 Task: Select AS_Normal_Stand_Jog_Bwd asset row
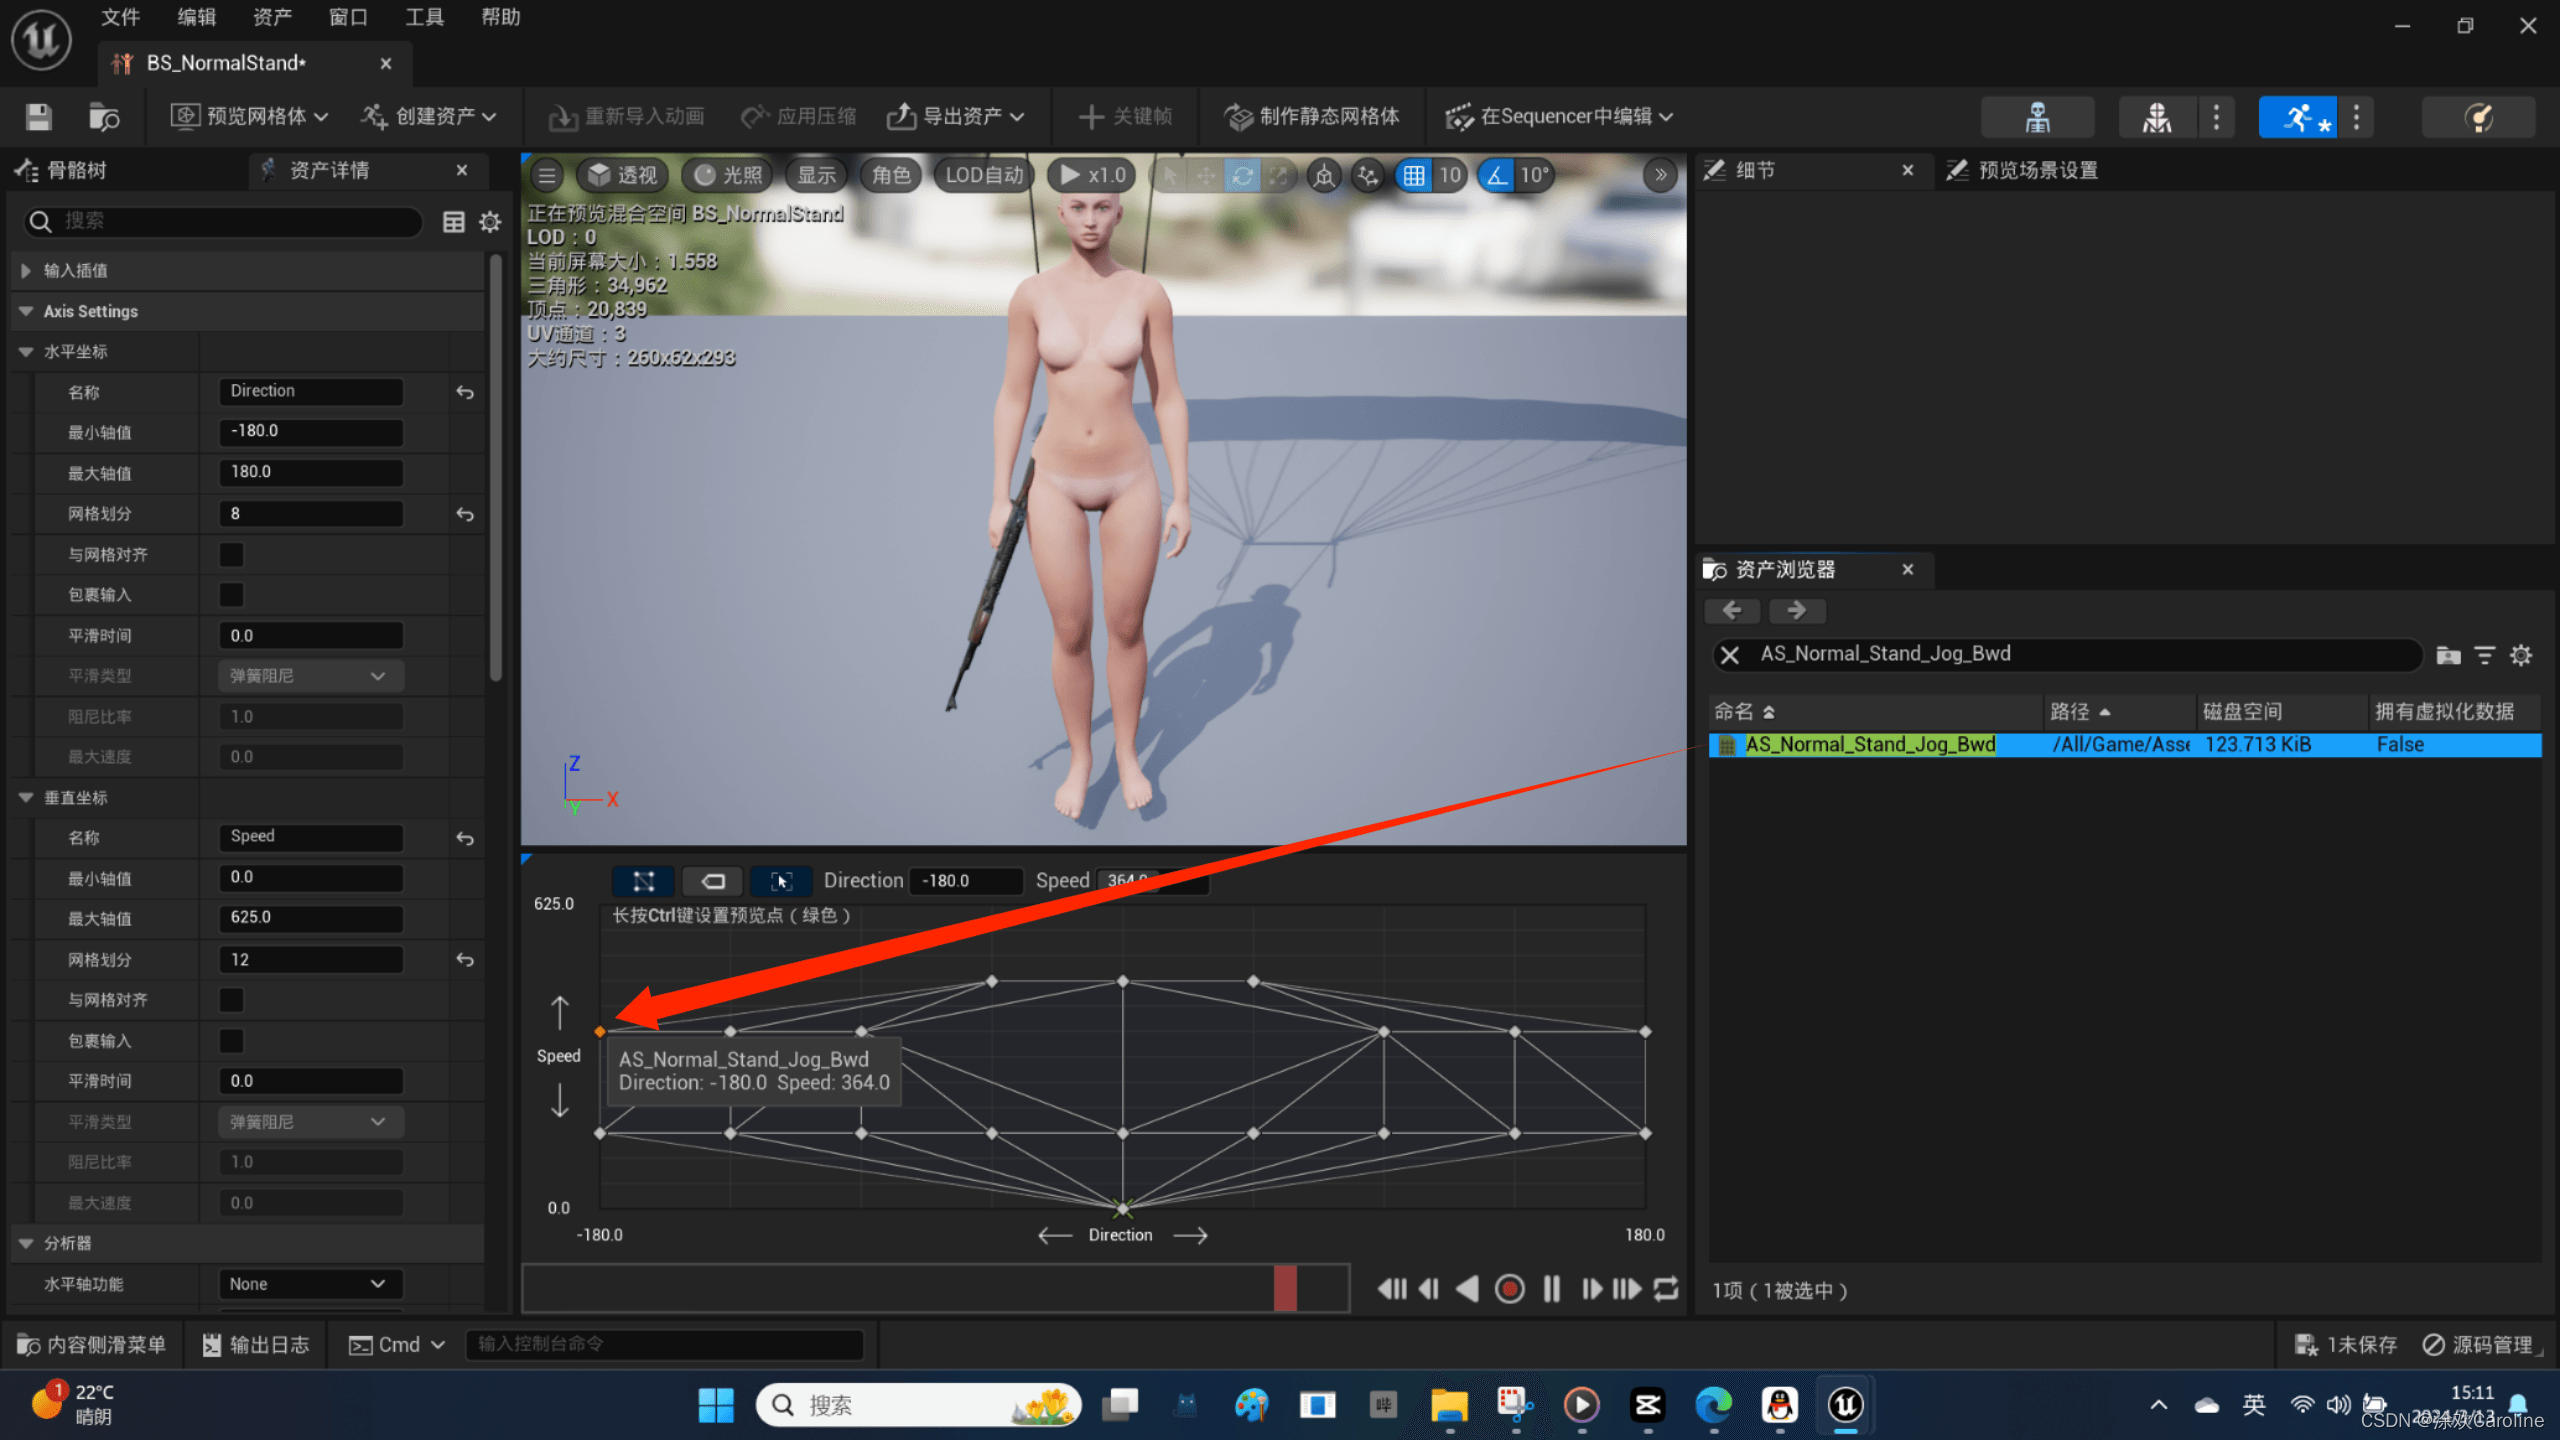tap(2124, 745)
